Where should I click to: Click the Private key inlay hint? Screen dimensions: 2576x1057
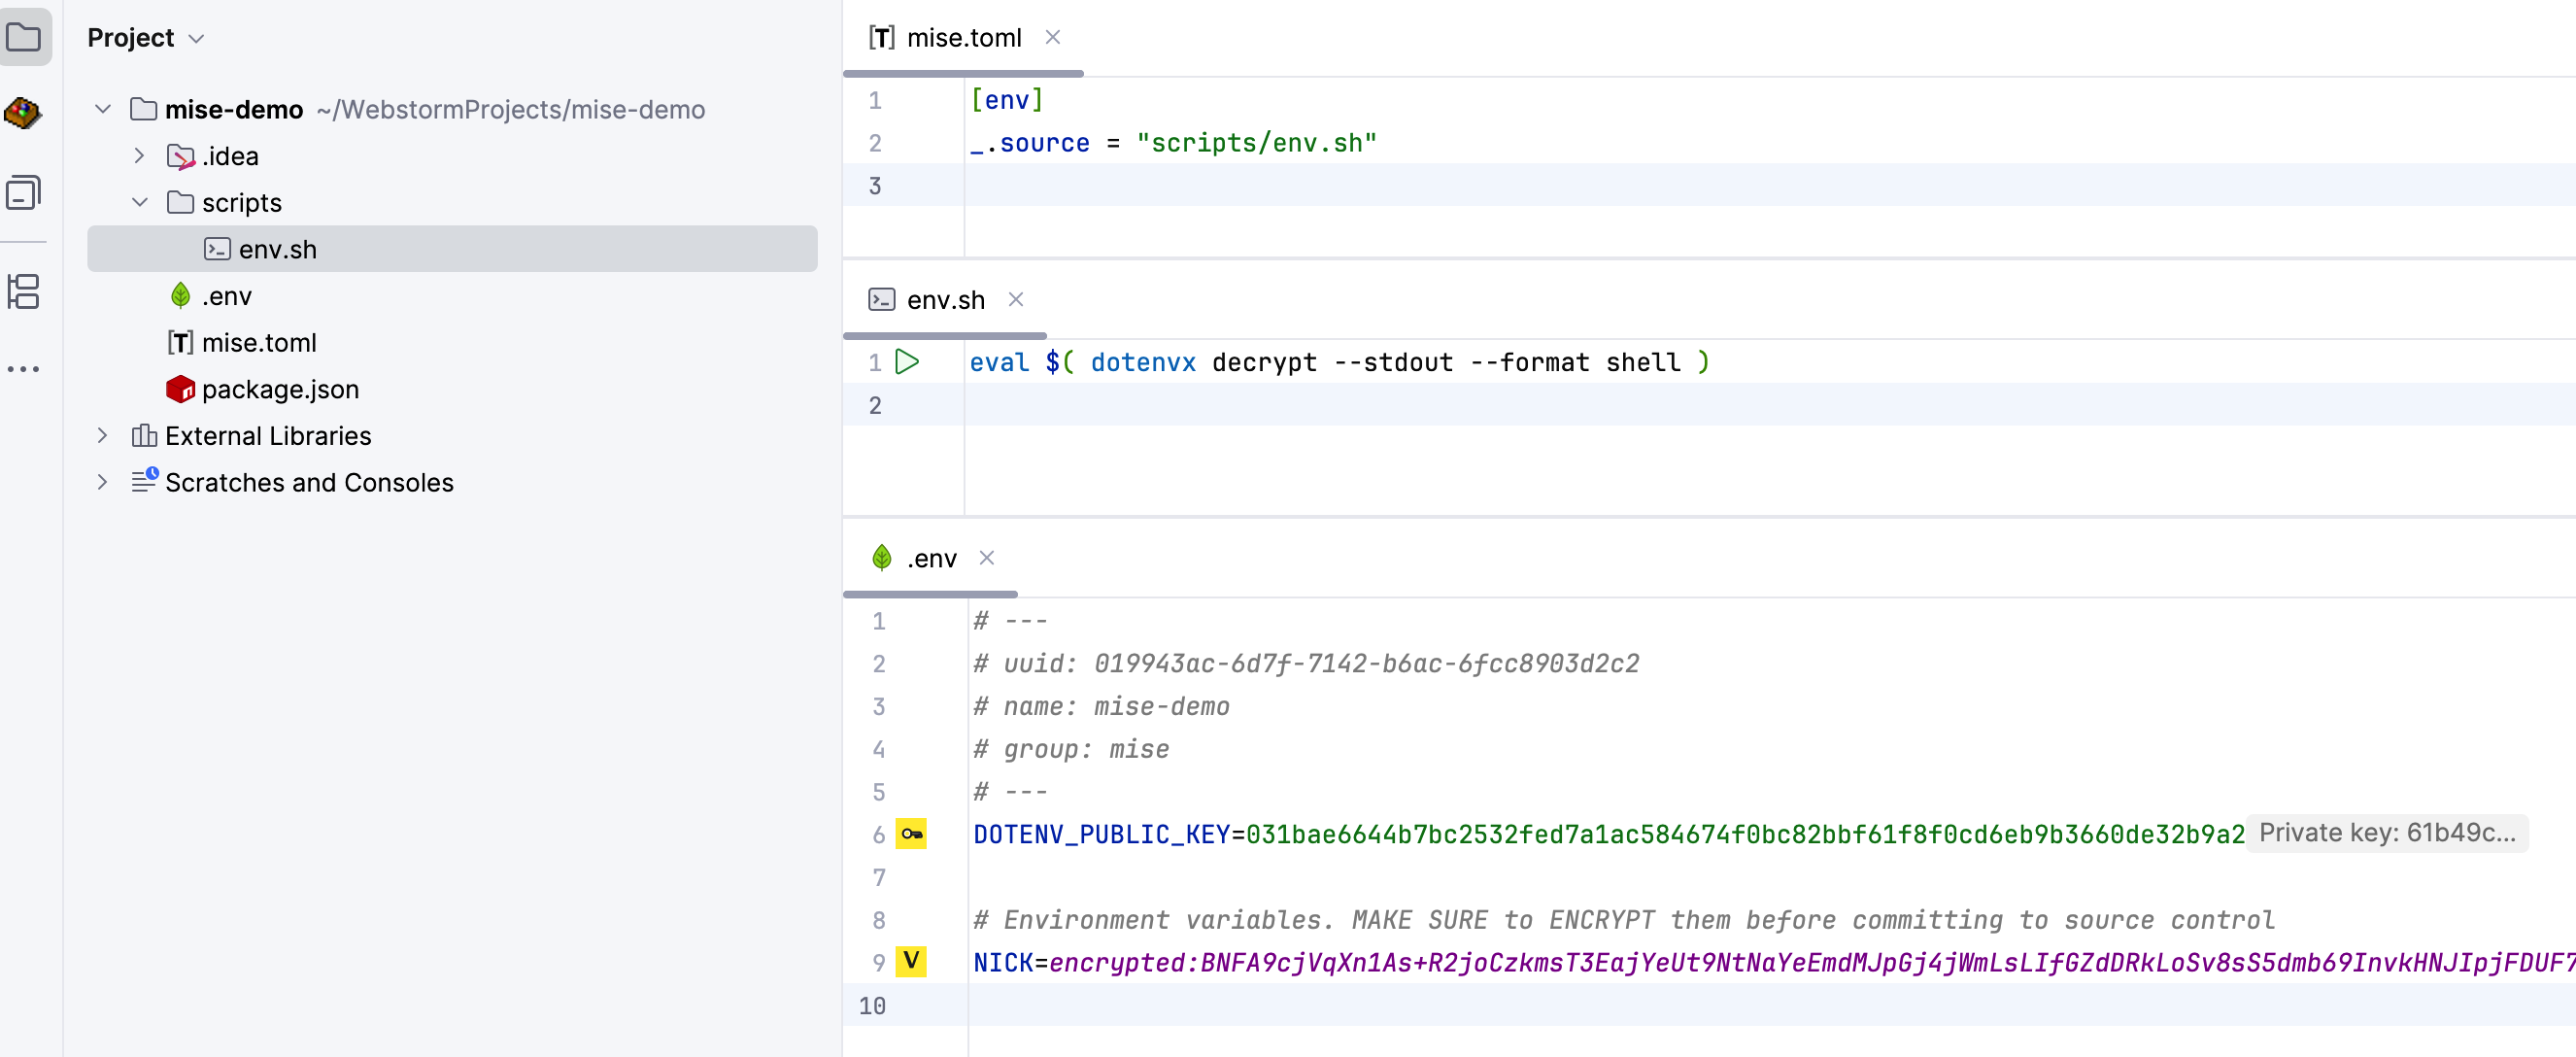tap(2386, 833)
